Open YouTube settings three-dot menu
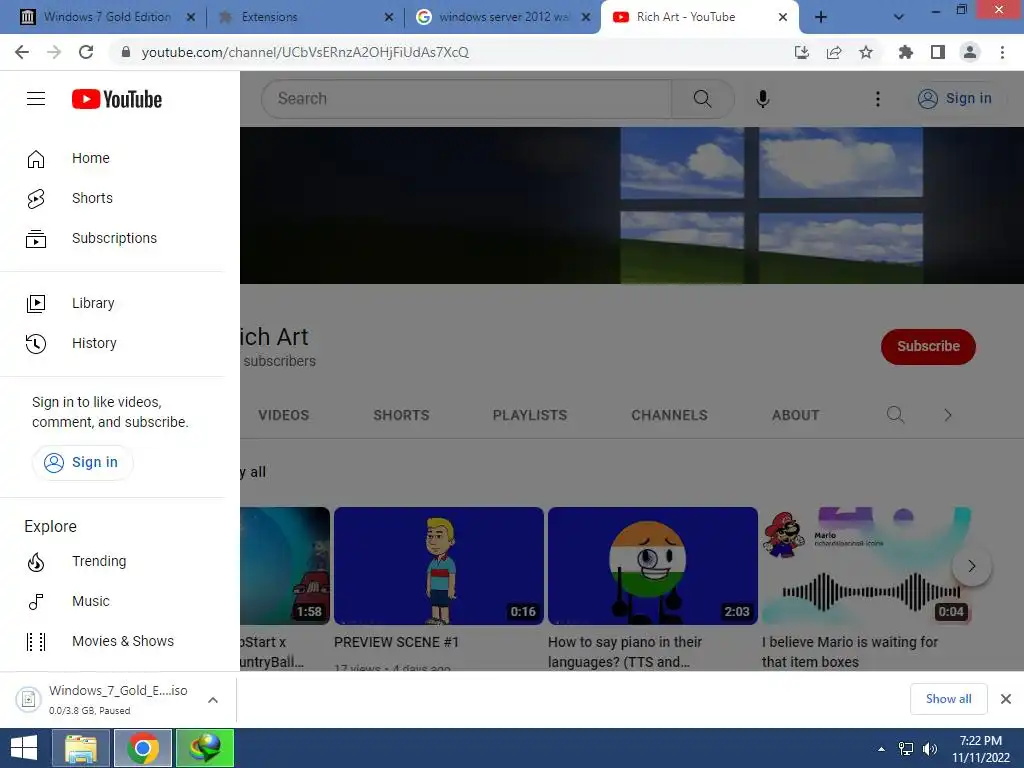 [x=877, y=99]
